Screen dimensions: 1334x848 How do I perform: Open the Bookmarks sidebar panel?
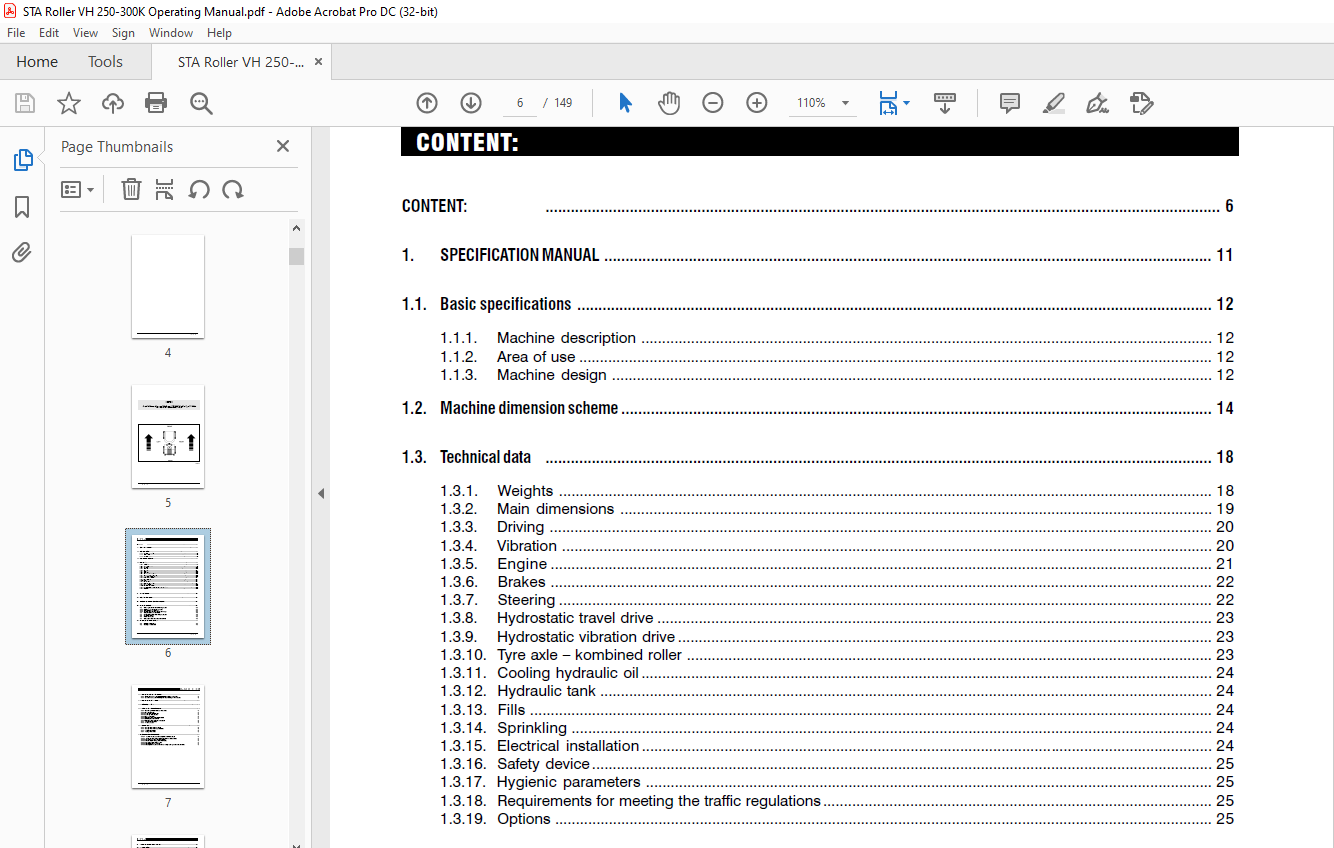coord(22,207)
